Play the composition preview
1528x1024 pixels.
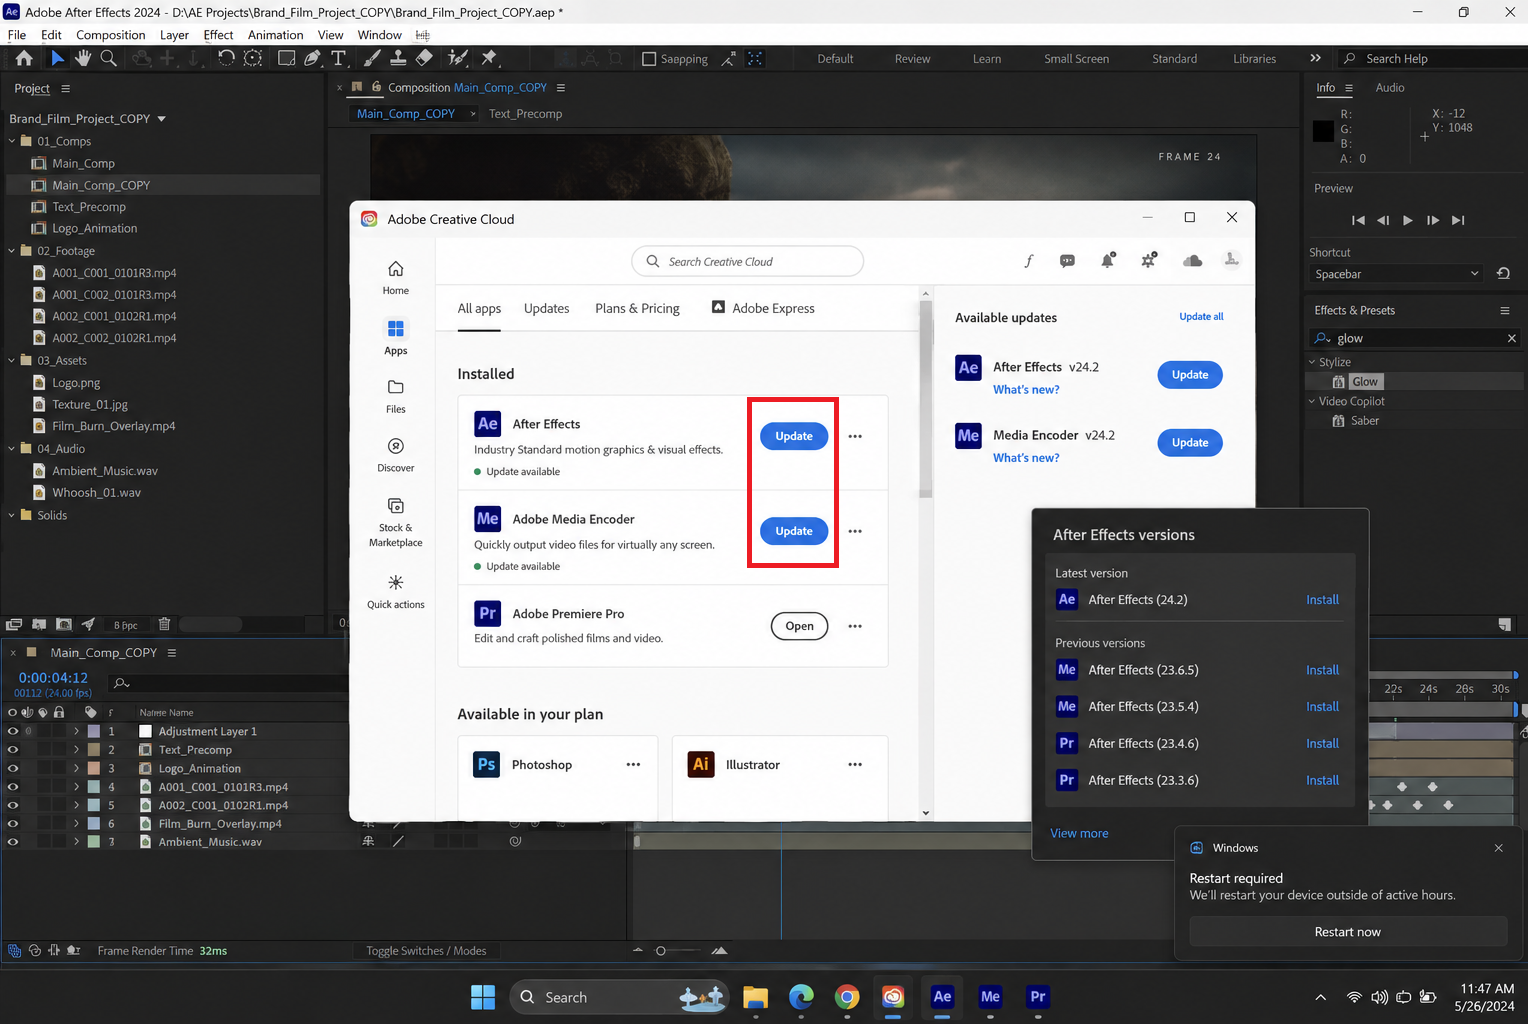[x=1407, y=220]
